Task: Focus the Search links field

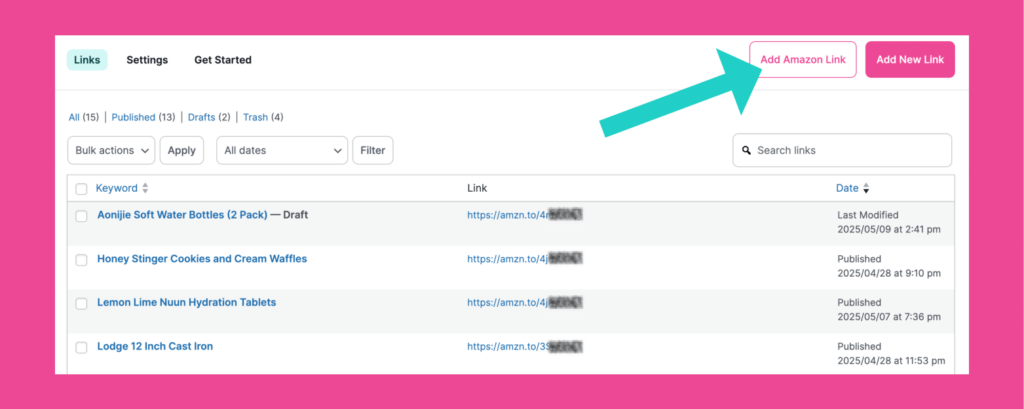Action: tap(842, 150)
